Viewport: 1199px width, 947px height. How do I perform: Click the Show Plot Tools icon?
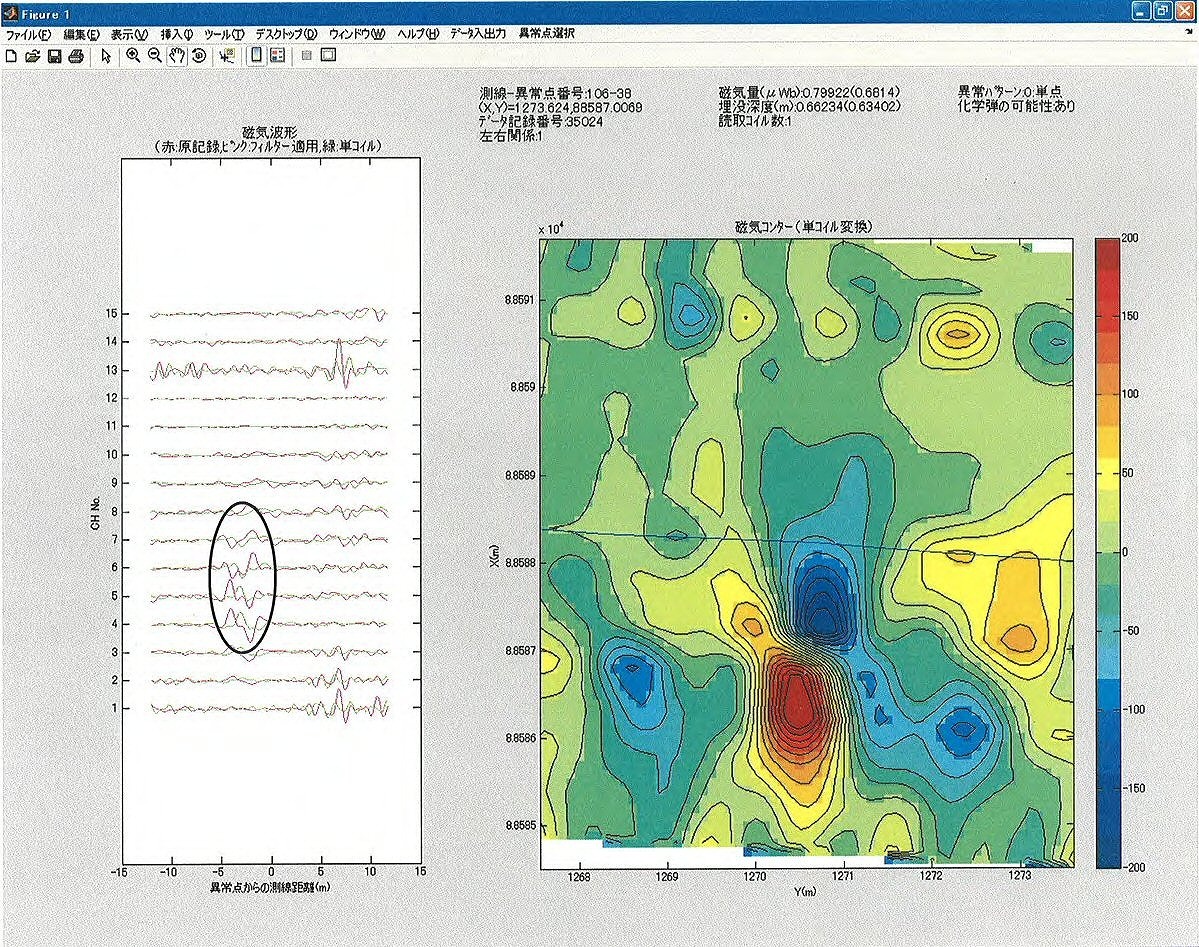(x=327, y=56)
